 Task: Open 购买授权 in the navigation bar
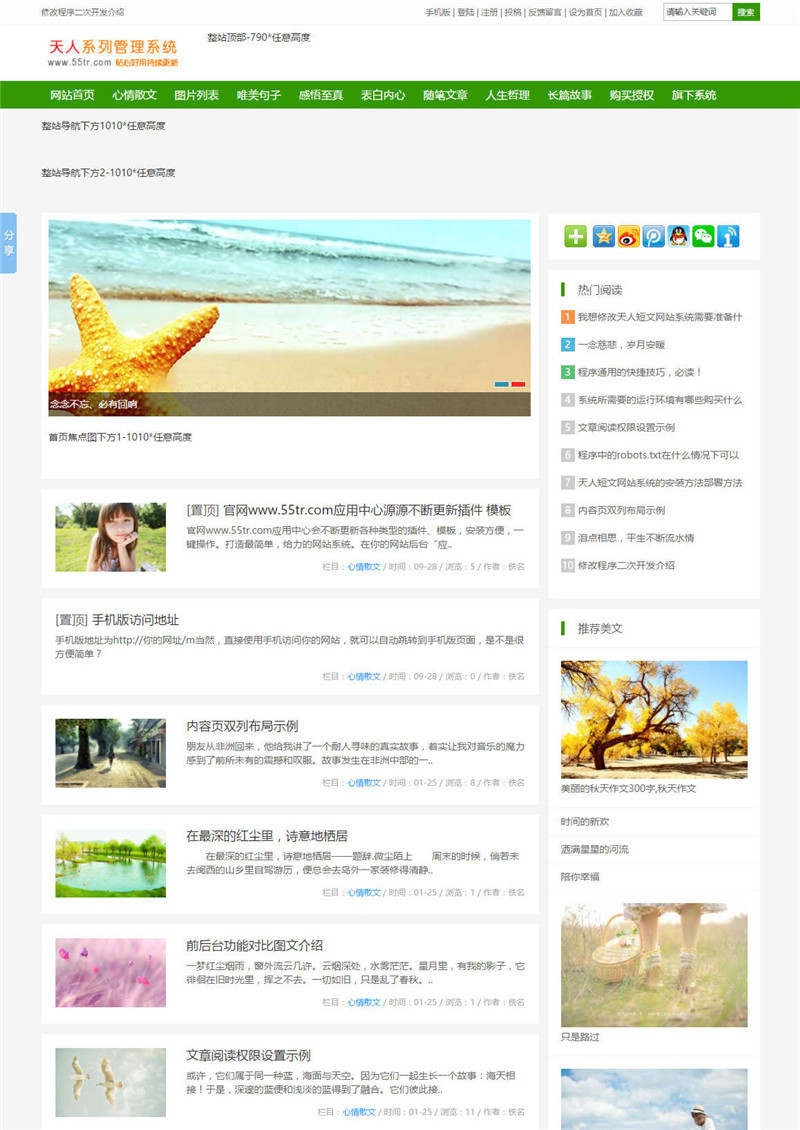[x=631, y=95]
